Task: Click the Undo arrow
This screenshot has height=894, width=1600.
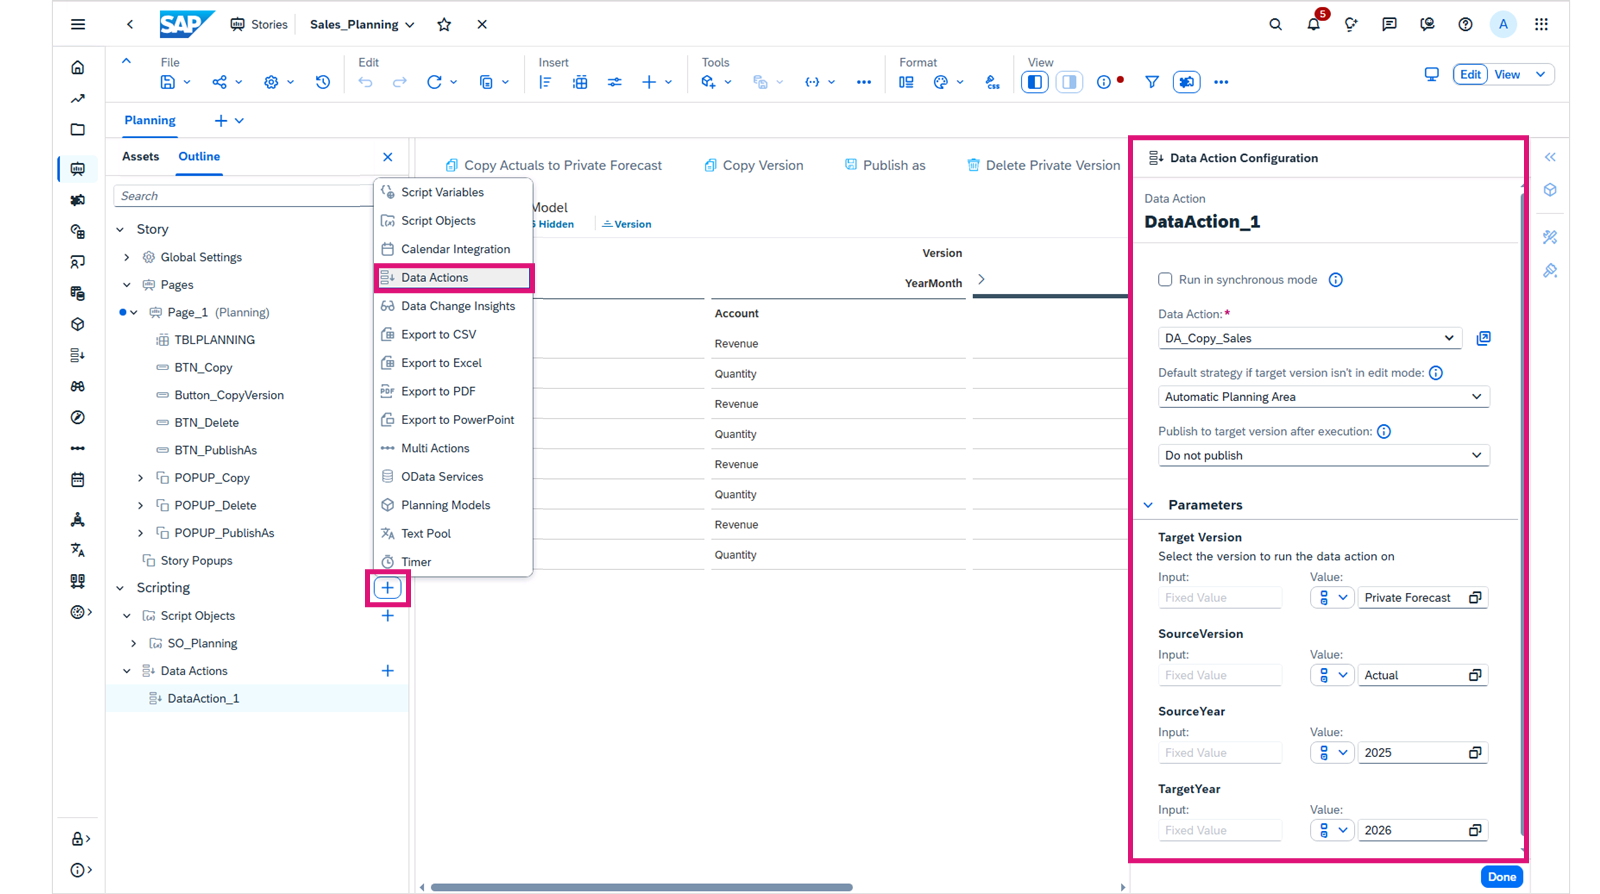Action: coord(366,82)
